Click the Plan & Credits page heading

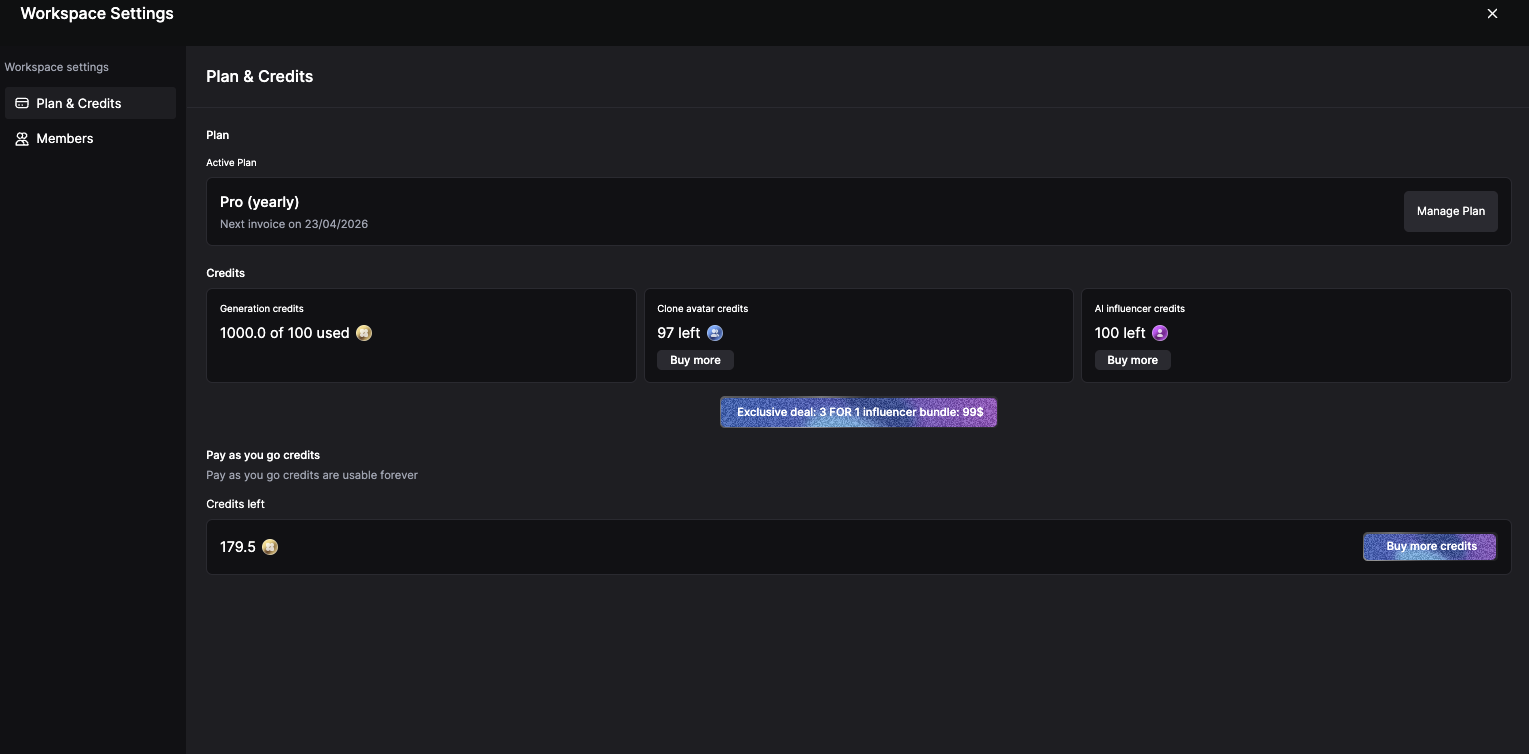pos(260,76)
